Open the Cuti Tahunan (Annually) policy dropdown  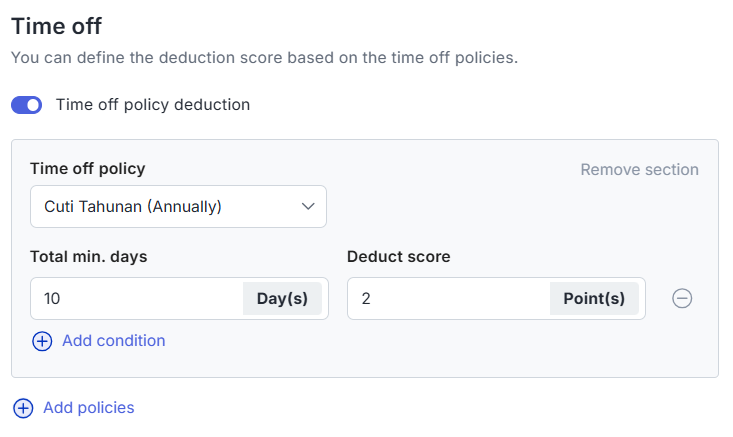[178, 207]
